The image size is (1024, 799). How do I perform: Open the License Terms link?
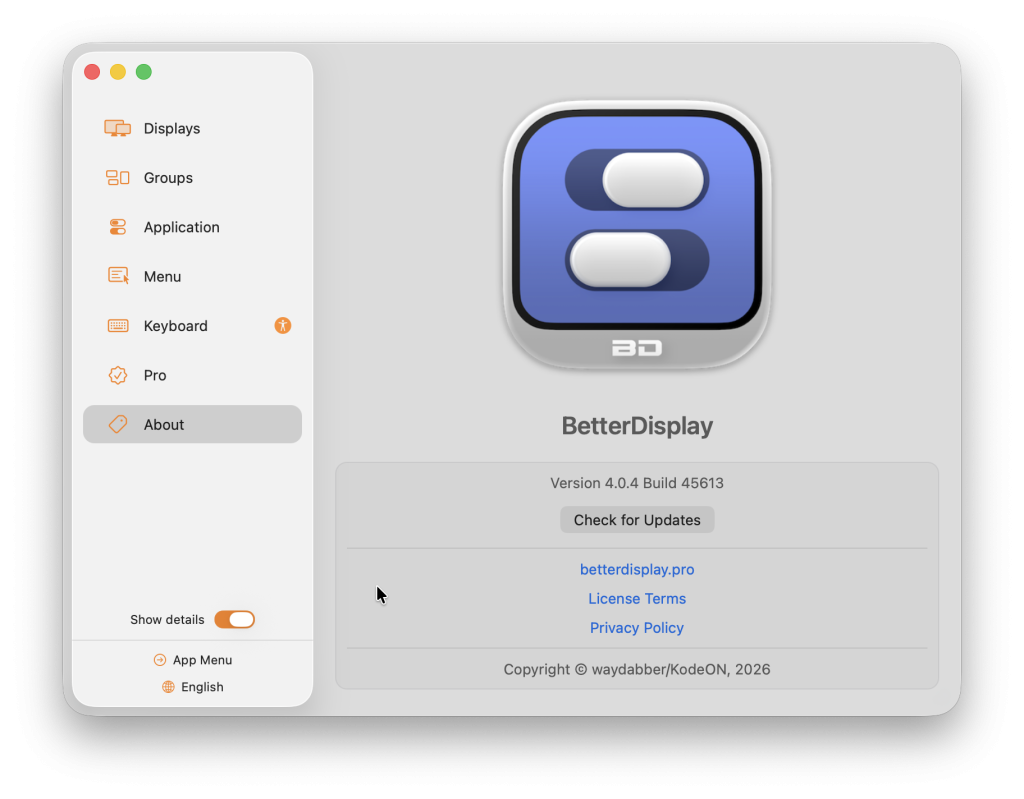coord(637,599)
